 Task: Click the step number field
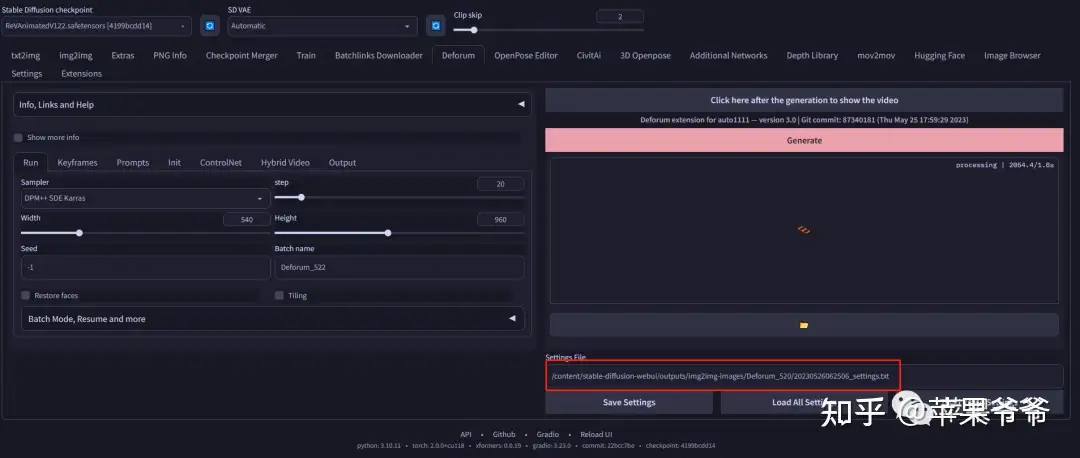[x=501, y=184]
